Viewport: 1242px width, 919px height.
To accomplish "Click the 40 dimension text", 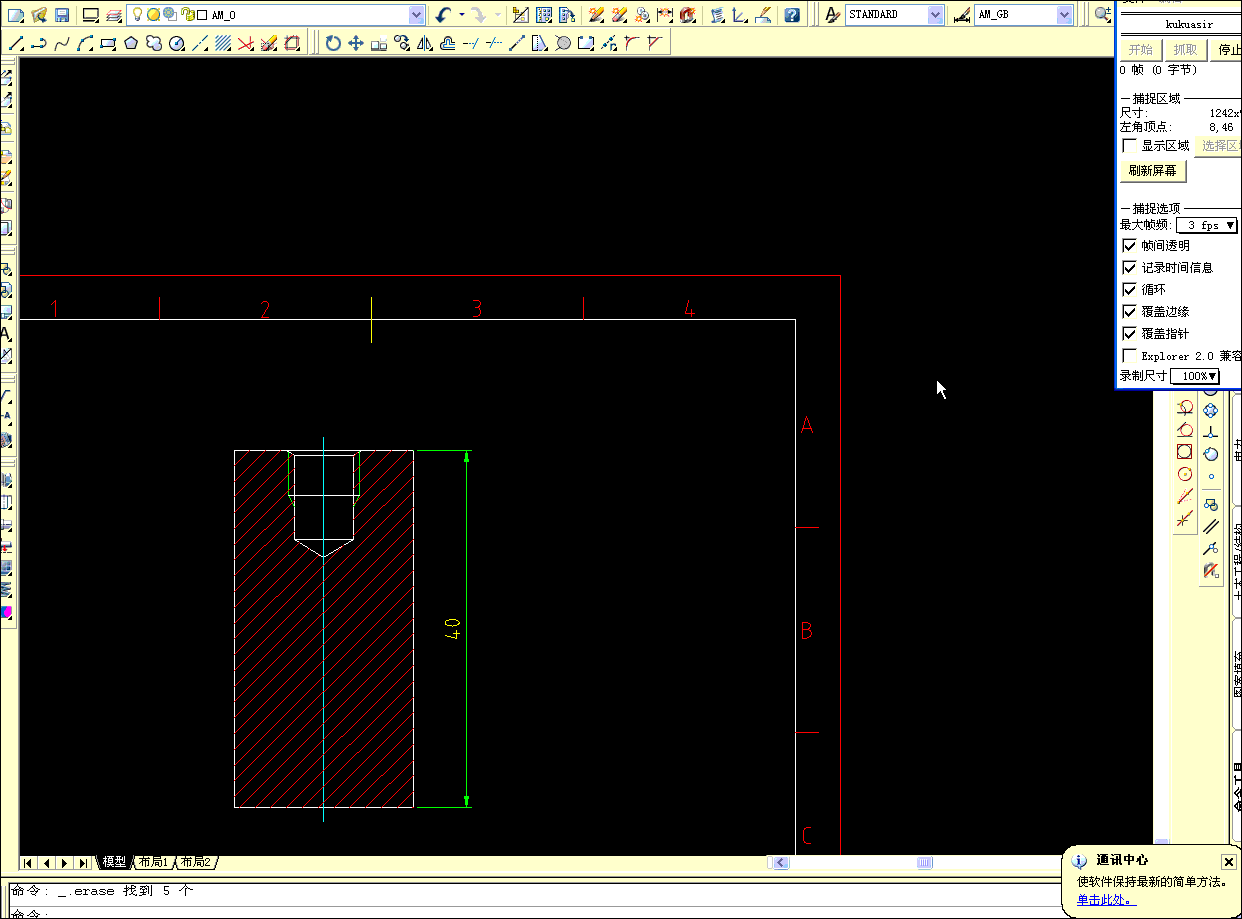I will click(452, 629).
